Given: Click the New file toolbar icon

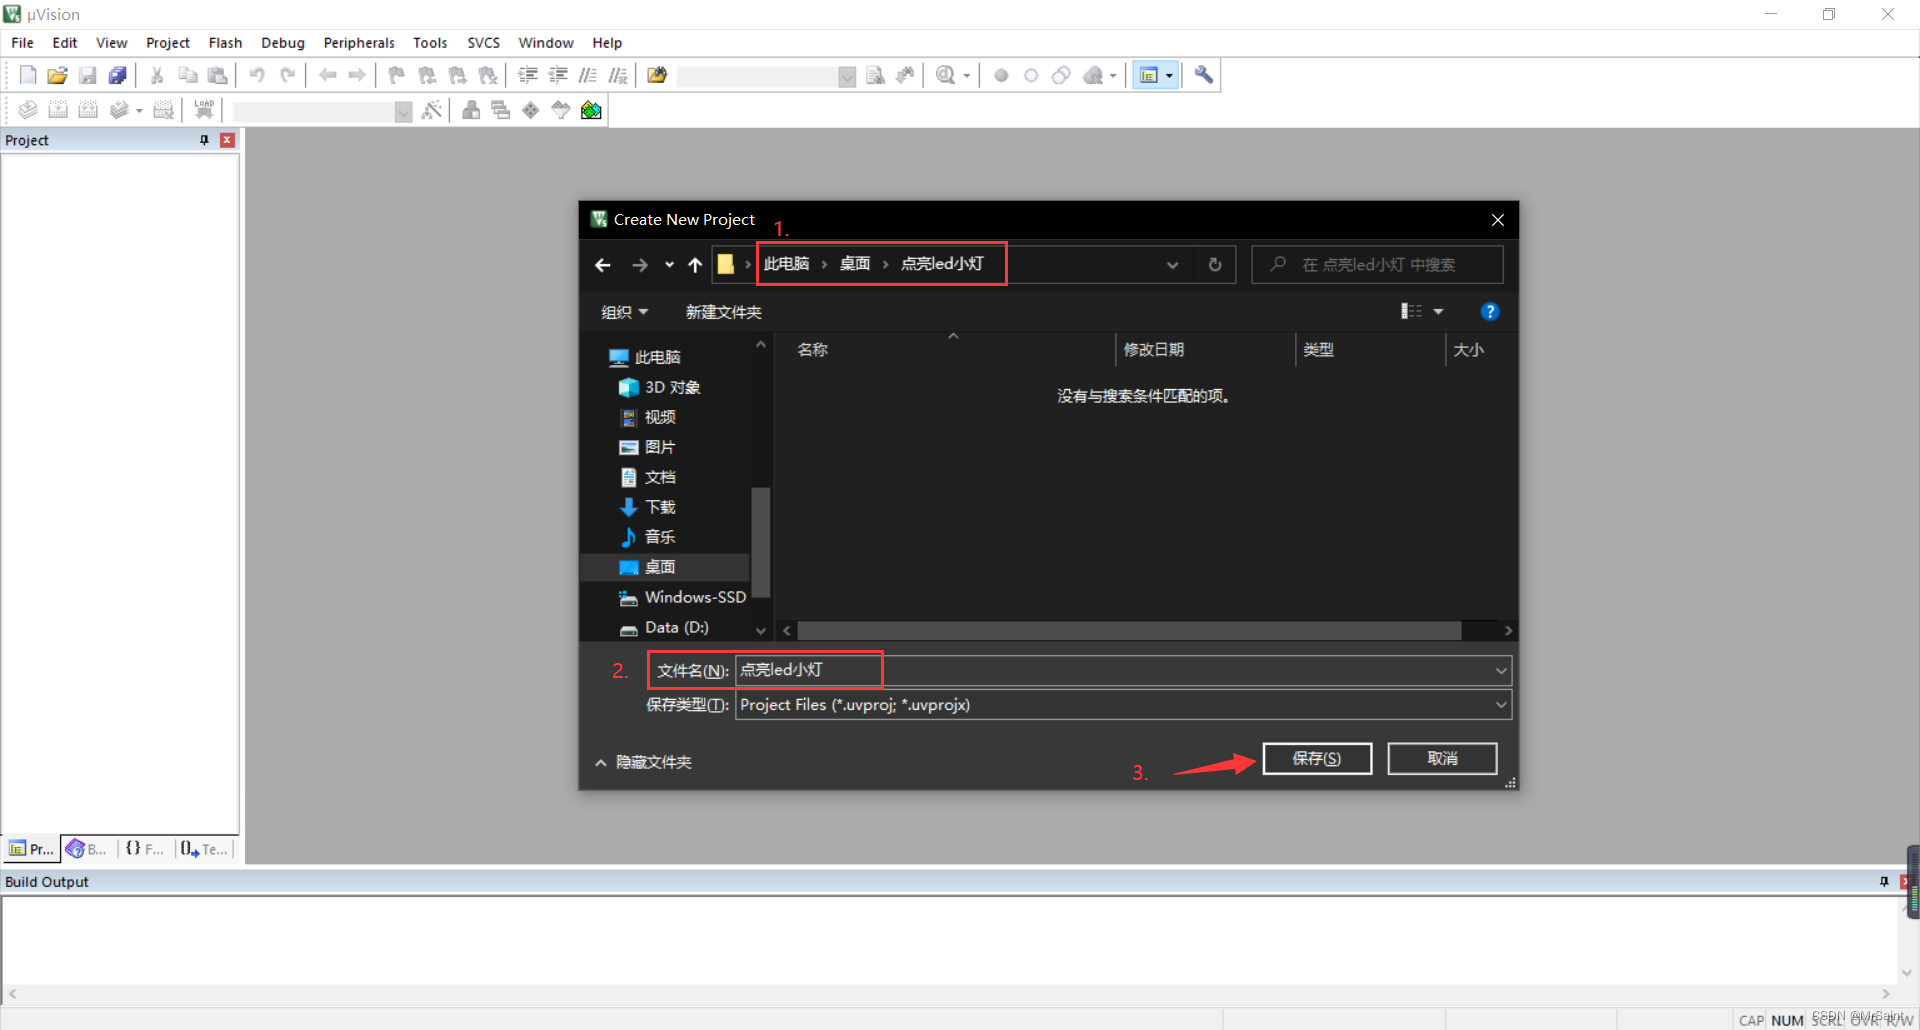Looking at the screenshot, I should click(28, 75).
